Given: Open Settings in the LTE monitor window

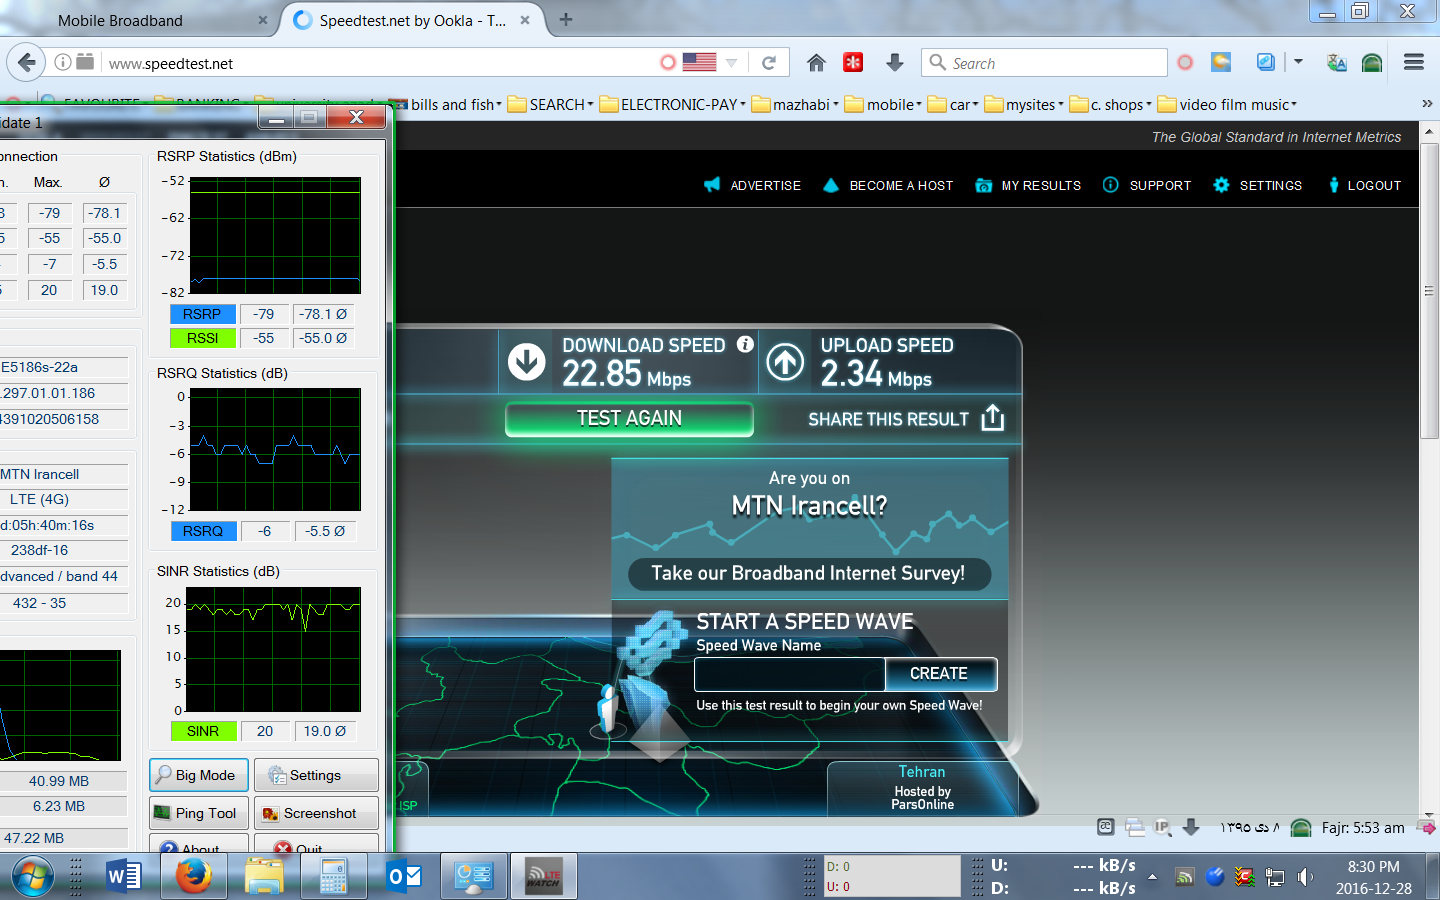Looking at the screenshot, I should coord(316,775).
